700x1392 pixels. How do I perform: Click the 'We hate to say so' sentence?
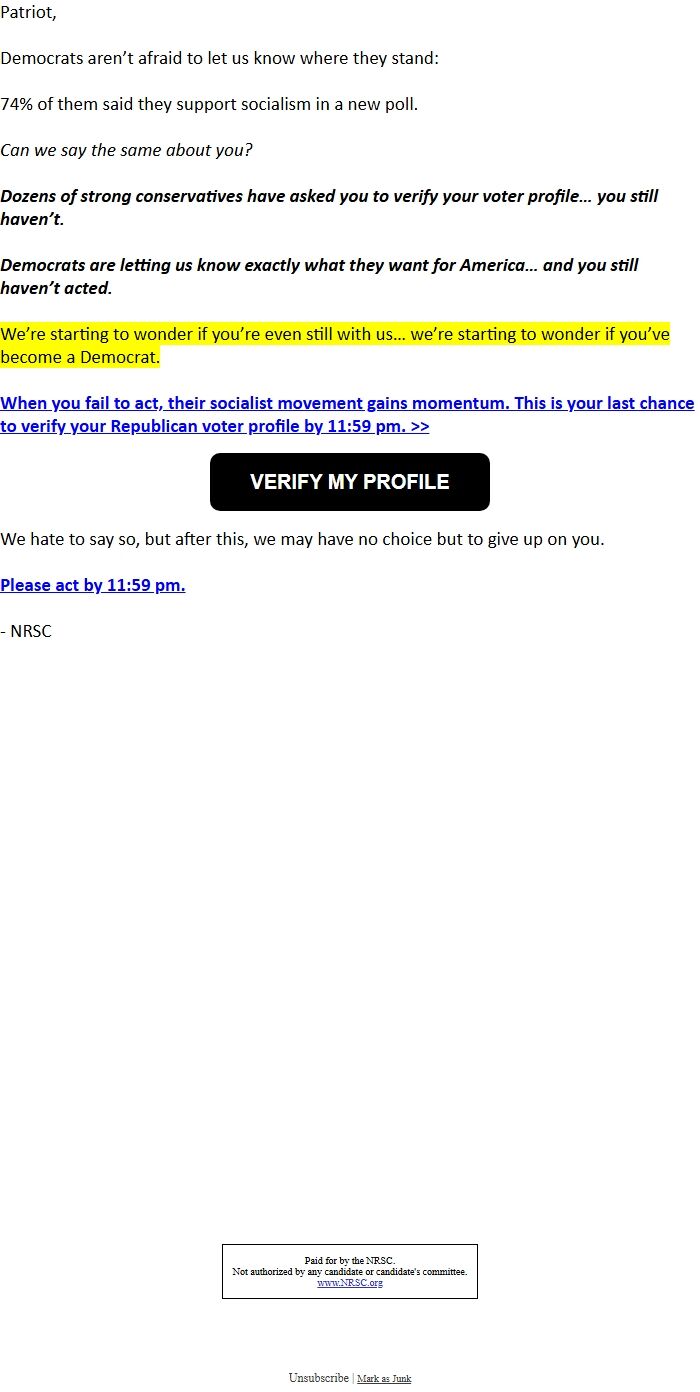click(x=302, y=539)
